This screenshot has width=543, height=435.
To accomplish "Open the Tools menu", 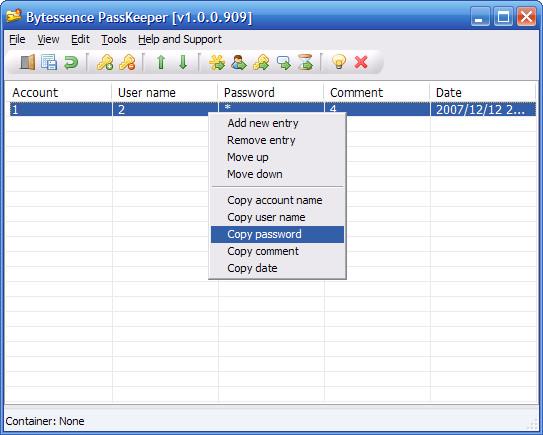I will coord(114,39).
